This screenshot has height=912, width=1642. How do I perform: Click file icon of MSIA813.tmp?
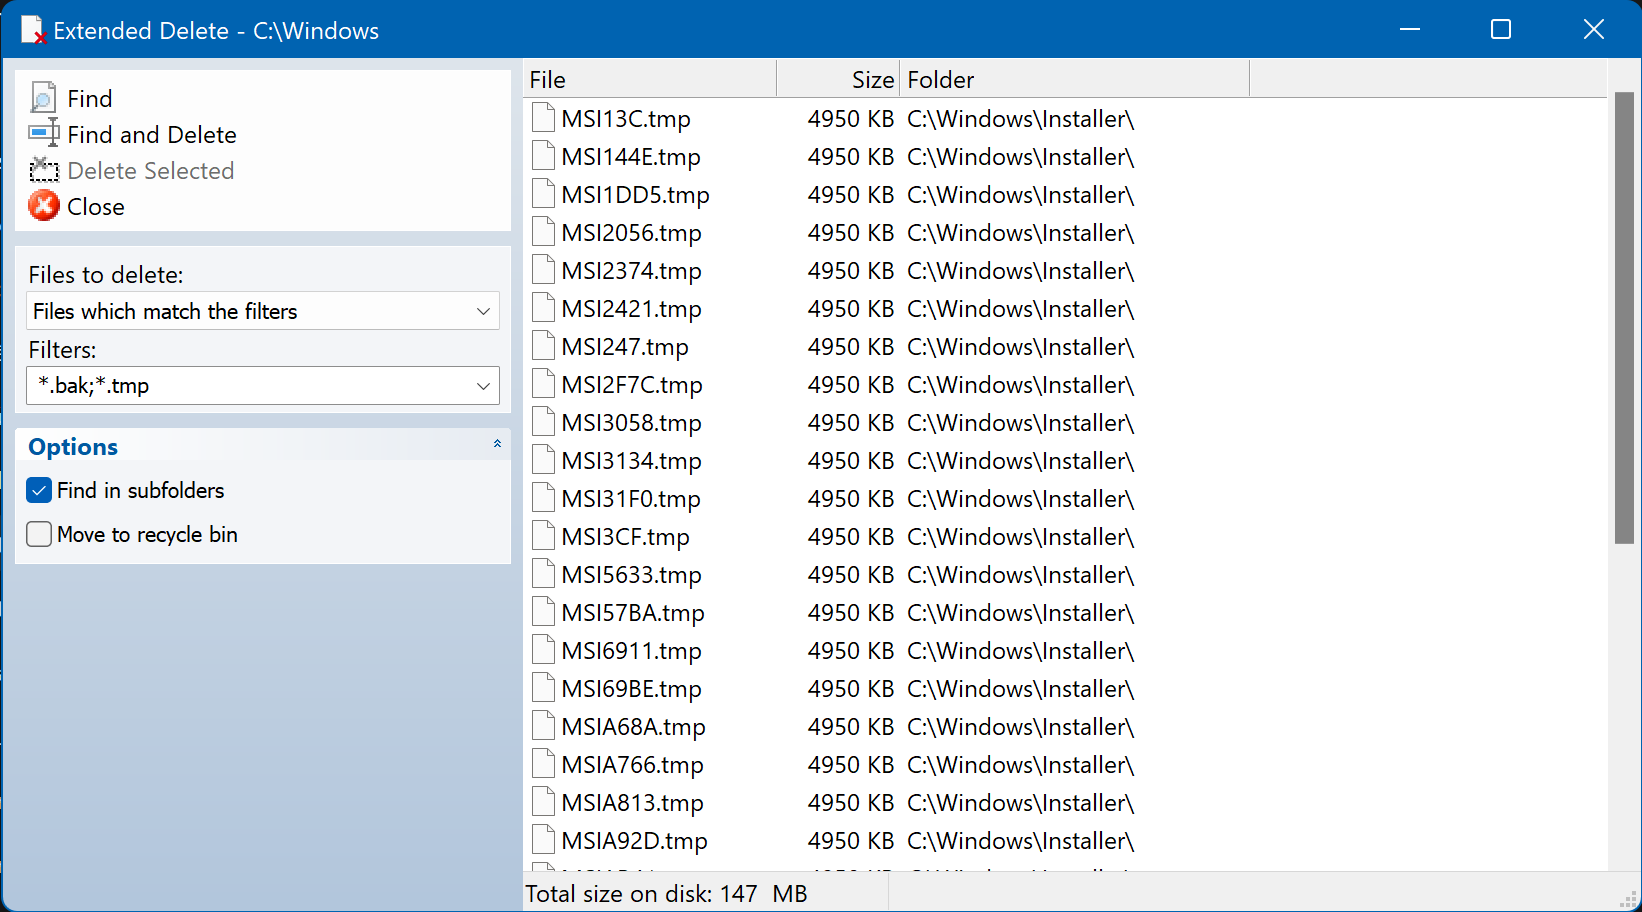[543, 802]
